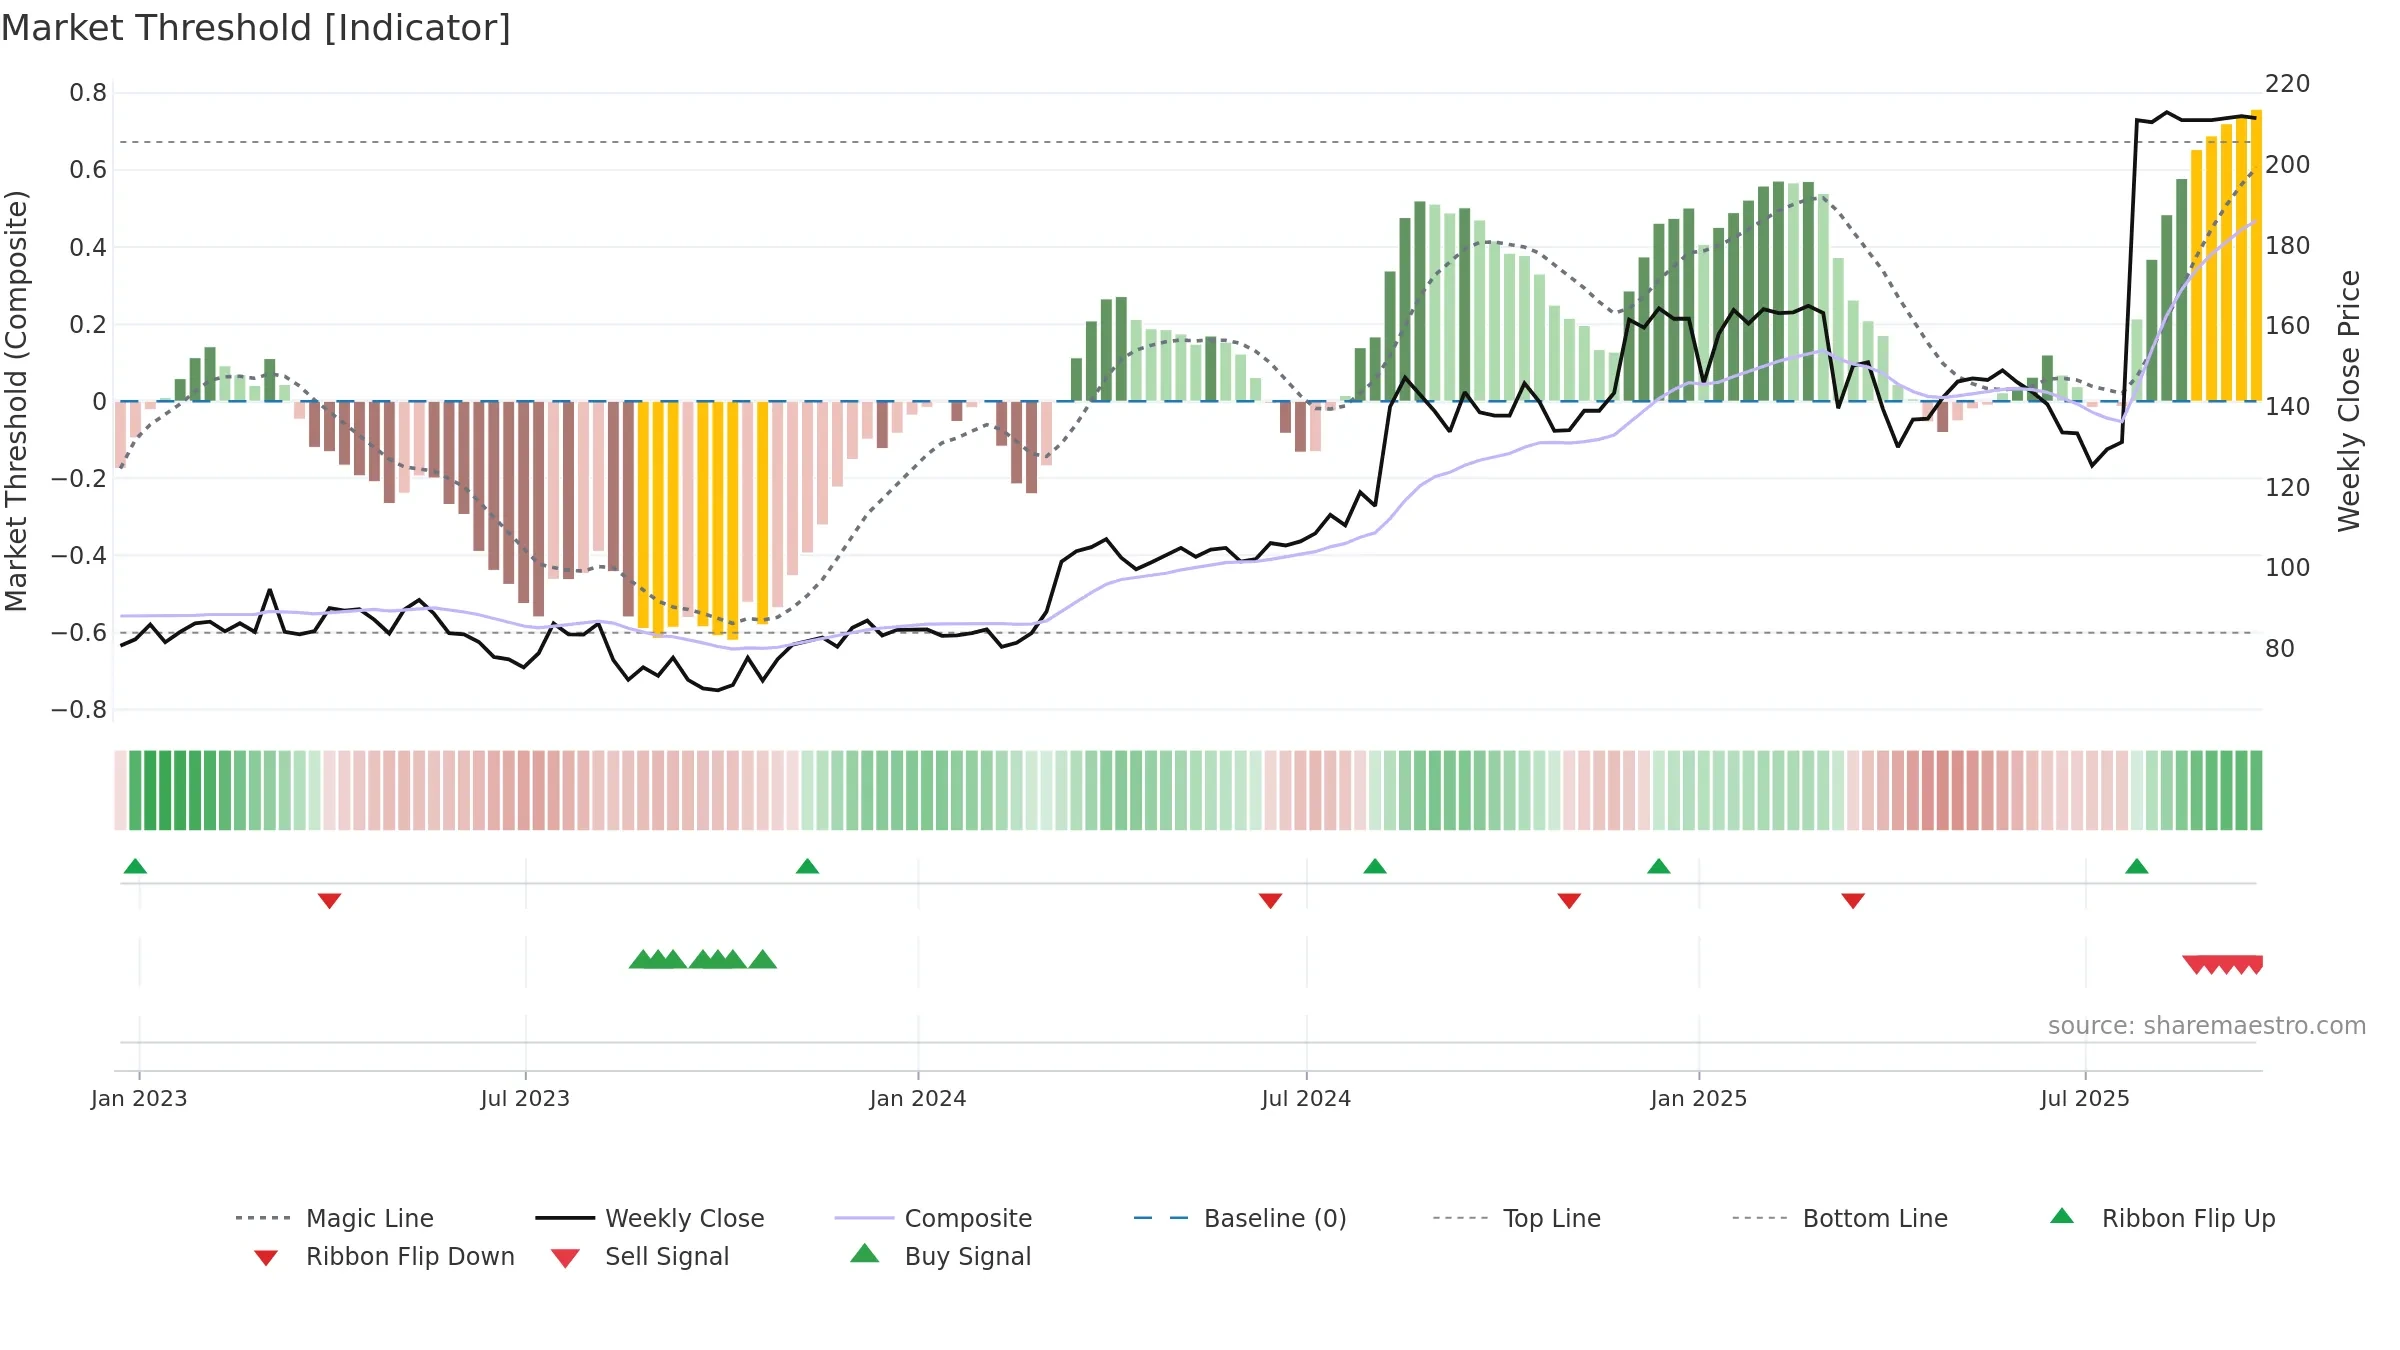Toggle the Magic Line legend entry

coord(334,1218)
